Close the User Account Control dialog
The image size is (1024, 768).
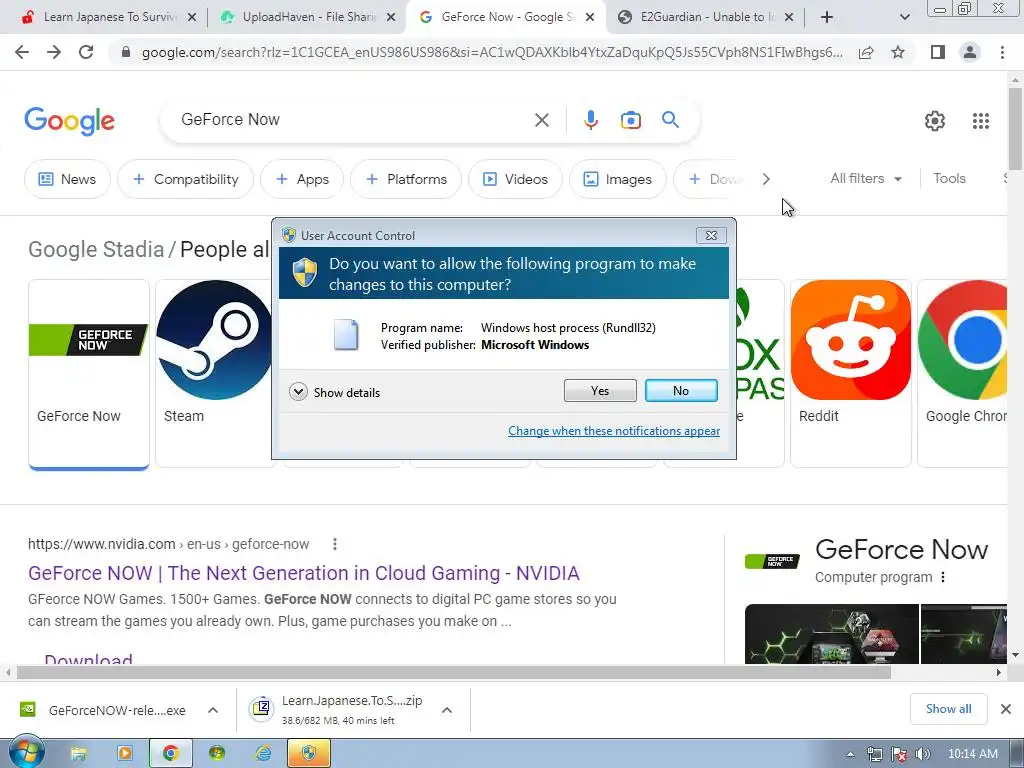(x=711, y=235)
